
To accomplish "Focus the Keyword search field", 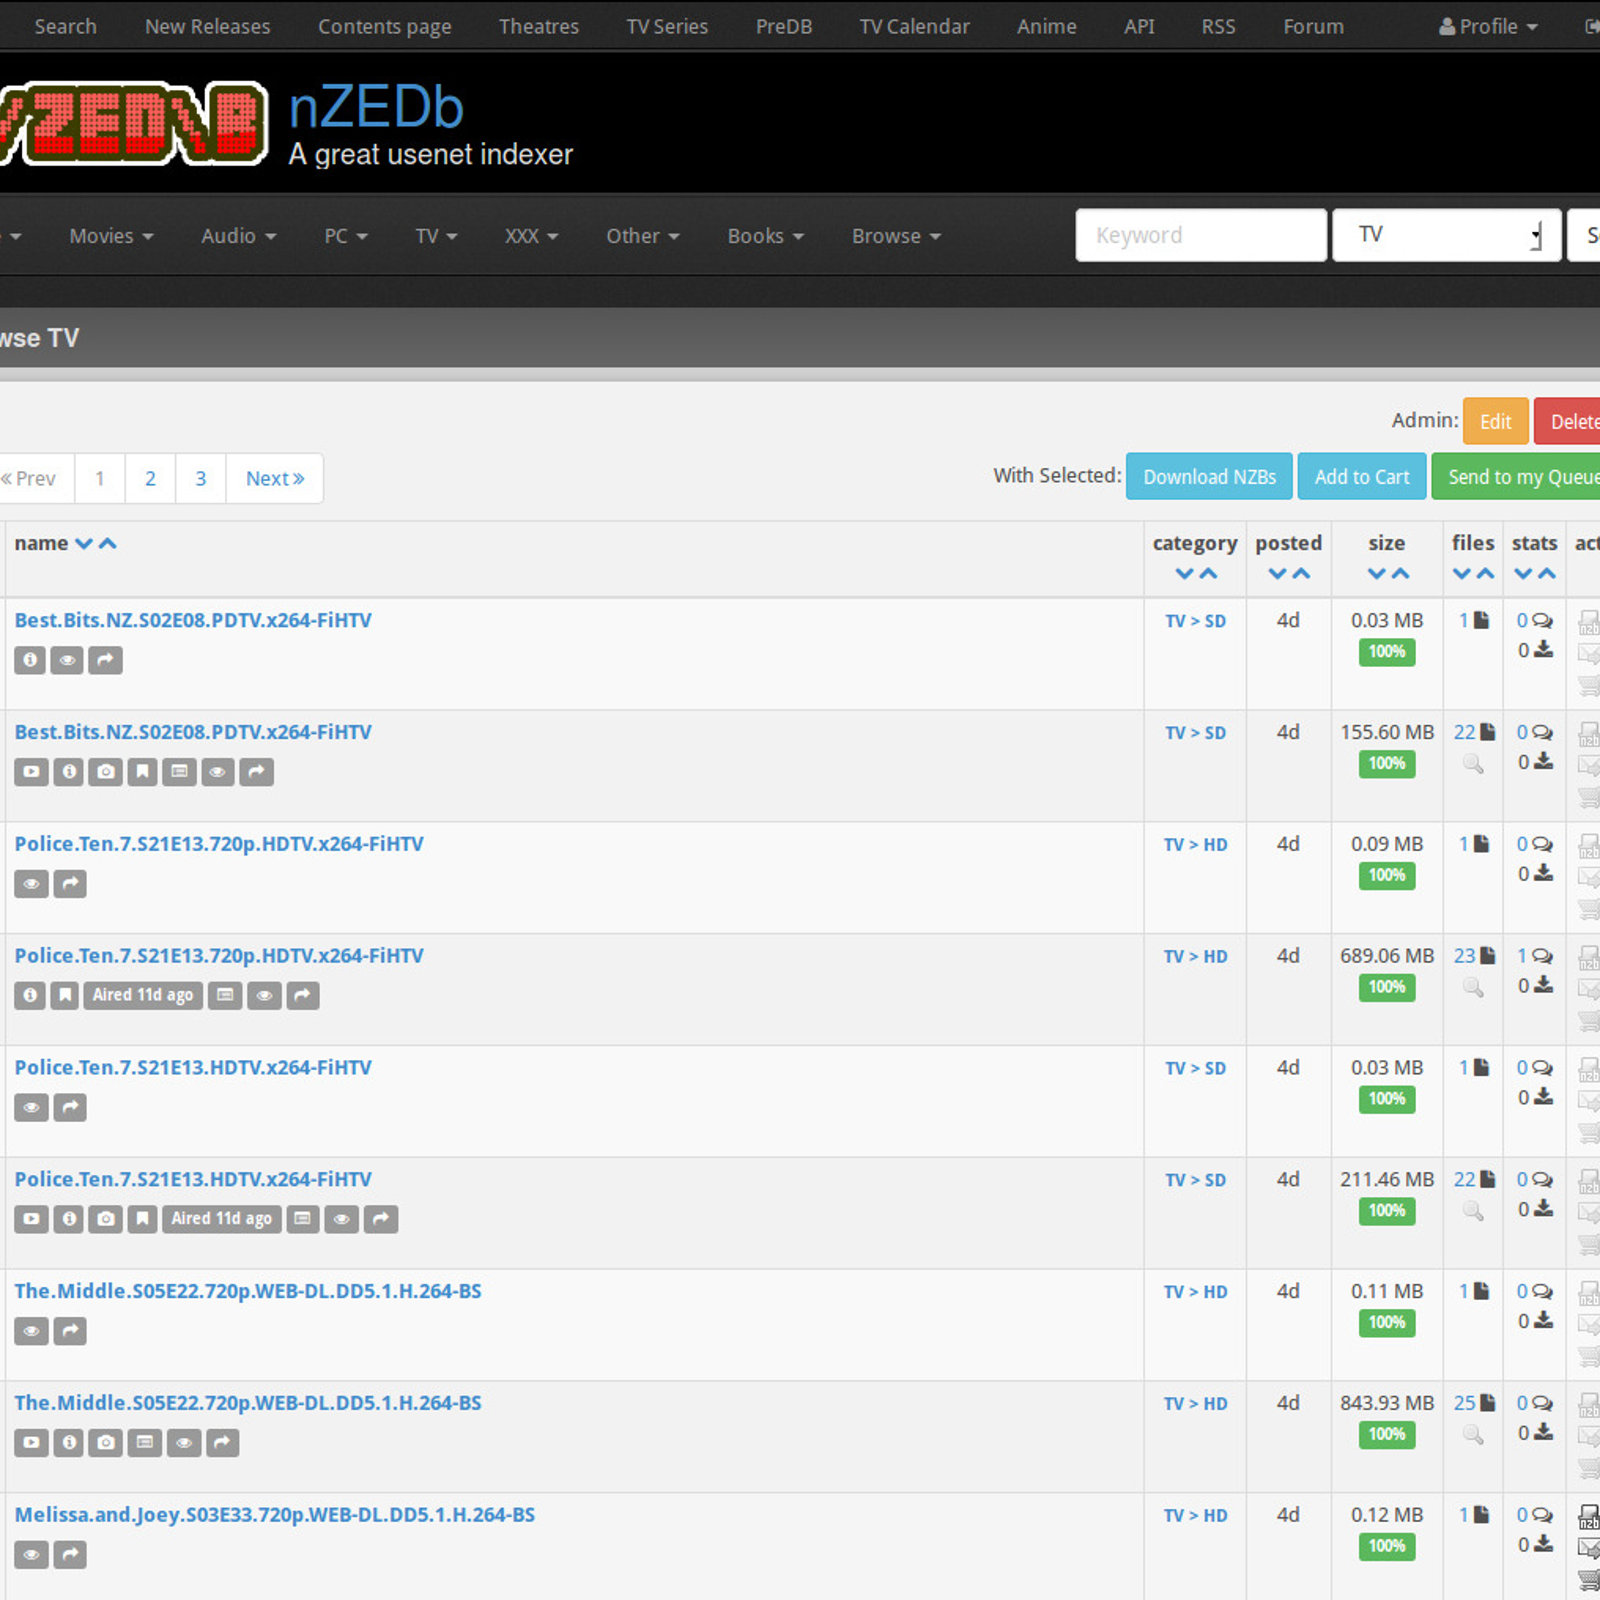I will tap(1201, 235).
